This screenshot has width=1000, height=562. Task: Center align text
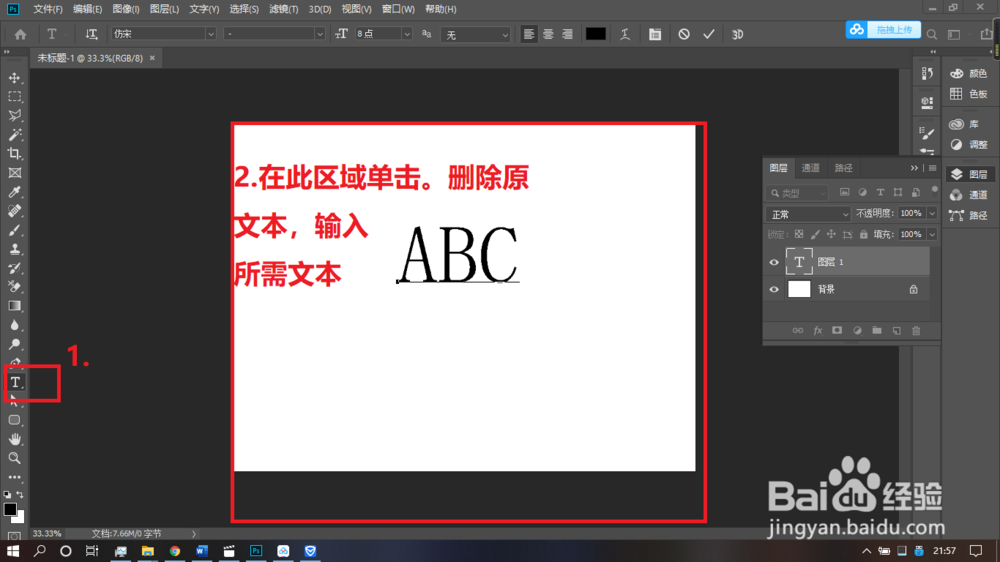click(x=548, y=34)
